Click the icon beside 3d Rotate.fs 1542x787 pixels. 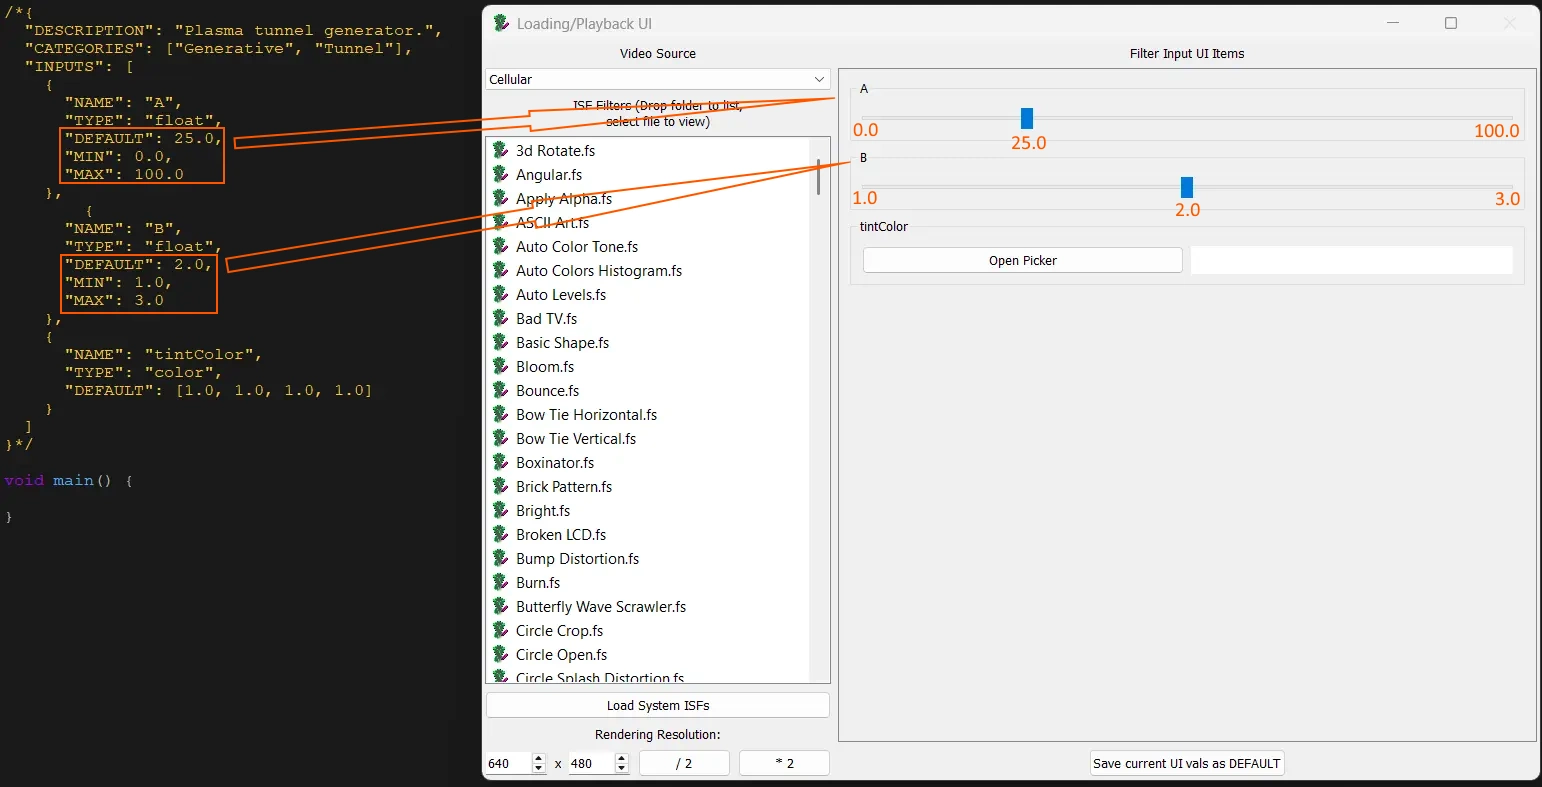coord(501,150)
